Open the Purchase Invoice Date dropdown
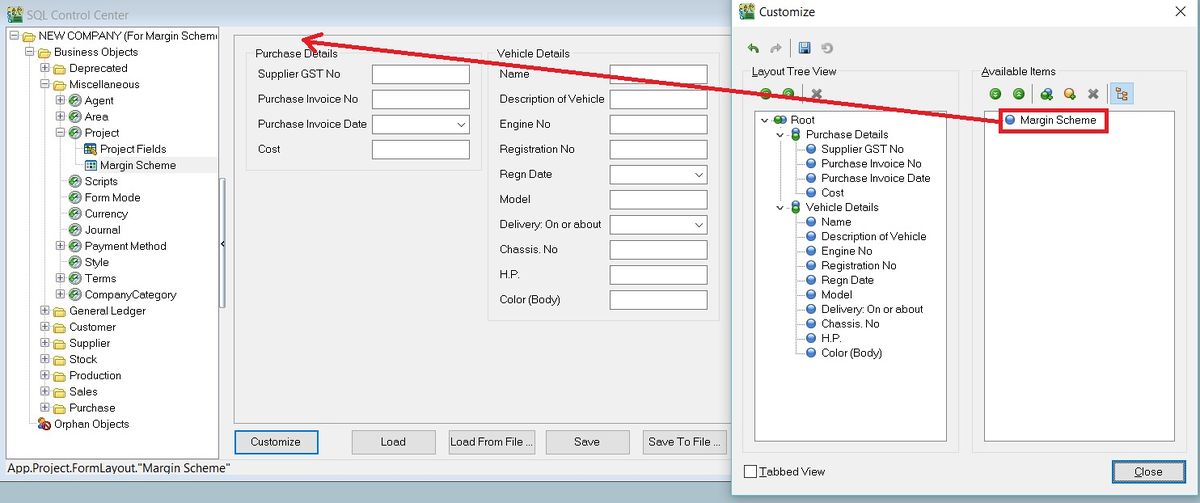This screenshot has width=1200, height=503. pyautogui.click(x=461, y=125)
